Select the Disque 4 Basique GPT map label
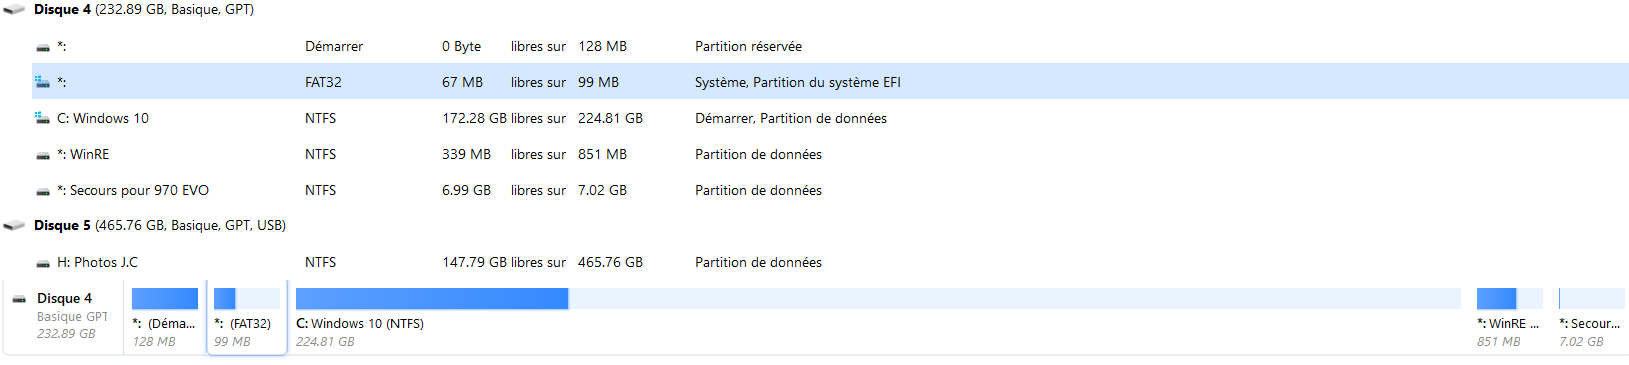This screenshot has height=365, width=1629. [x=65, y=316]
